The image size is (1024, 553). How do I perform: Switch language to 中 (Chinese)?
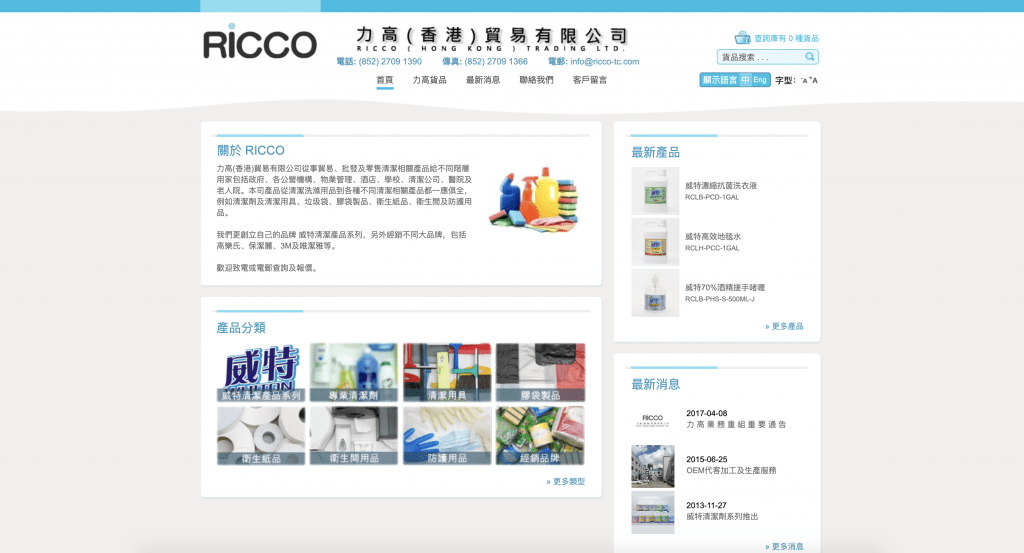click(x=745, y=80)
